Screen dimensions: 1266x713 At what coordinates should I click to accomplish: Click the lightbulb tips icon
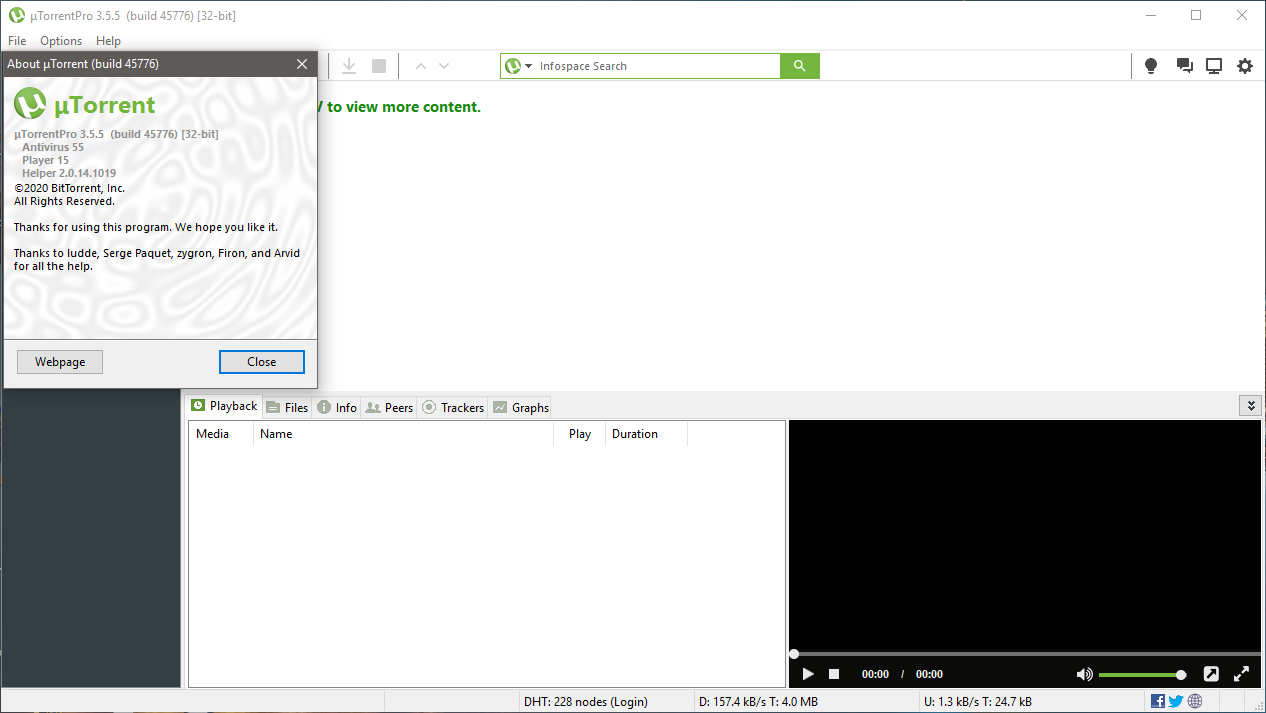1151,66
